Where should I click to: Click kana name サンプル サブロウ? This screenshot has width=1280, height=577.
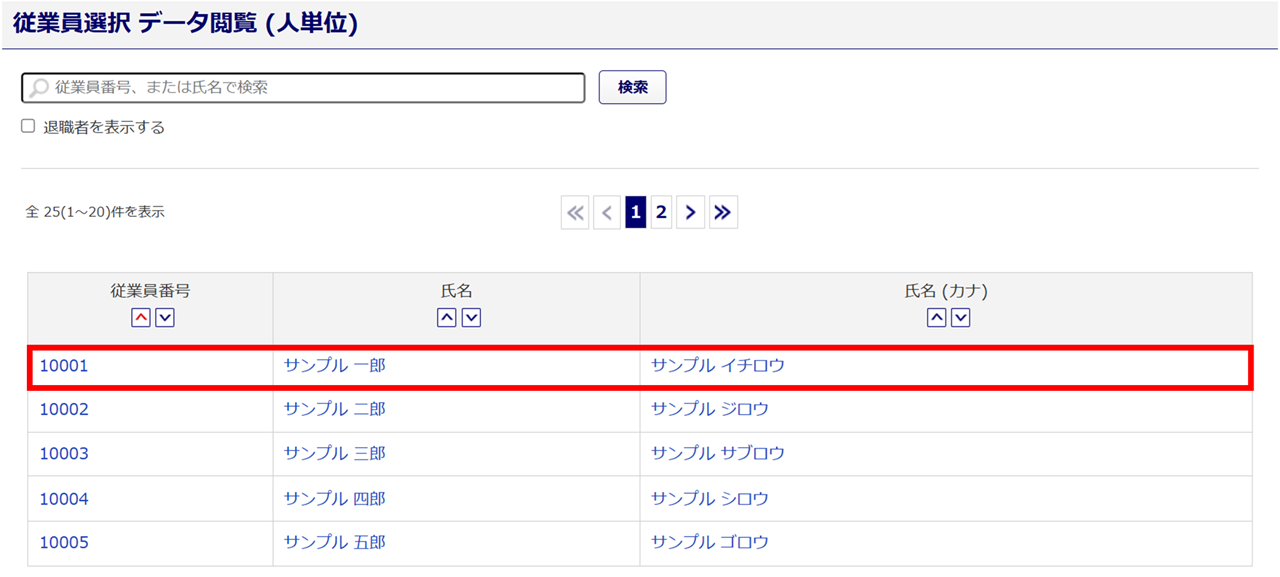718,454
